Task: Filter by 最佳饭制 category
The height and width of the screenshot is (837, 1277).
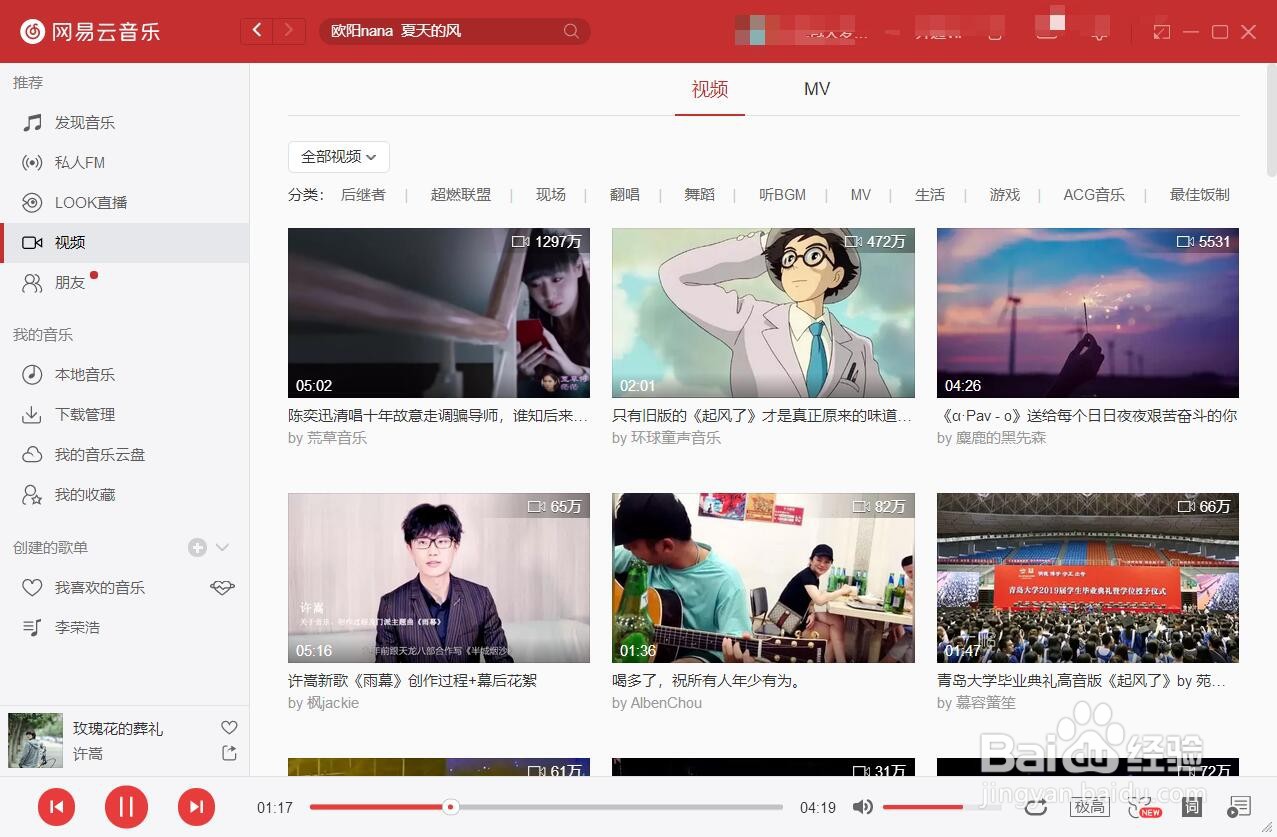Action: tap(1200, 195)
